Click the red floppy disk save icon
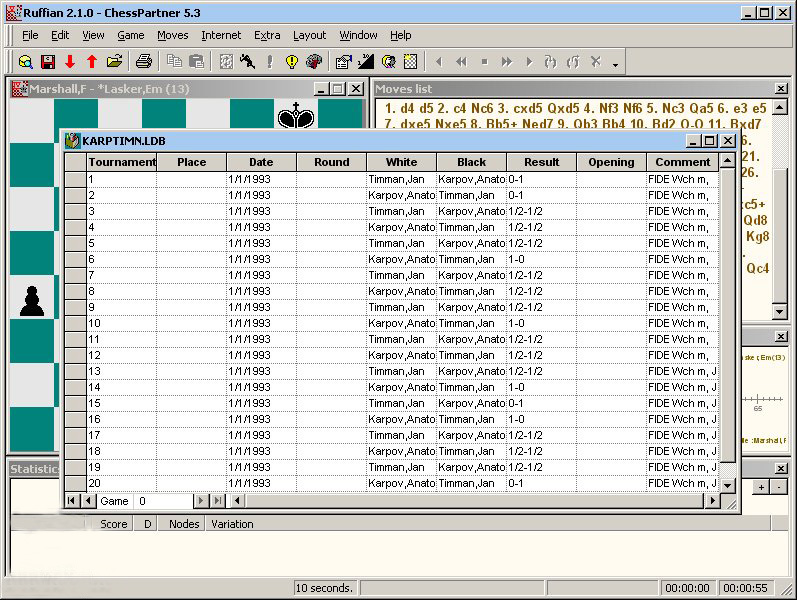The image size is (797, 600). click(48, 62)
